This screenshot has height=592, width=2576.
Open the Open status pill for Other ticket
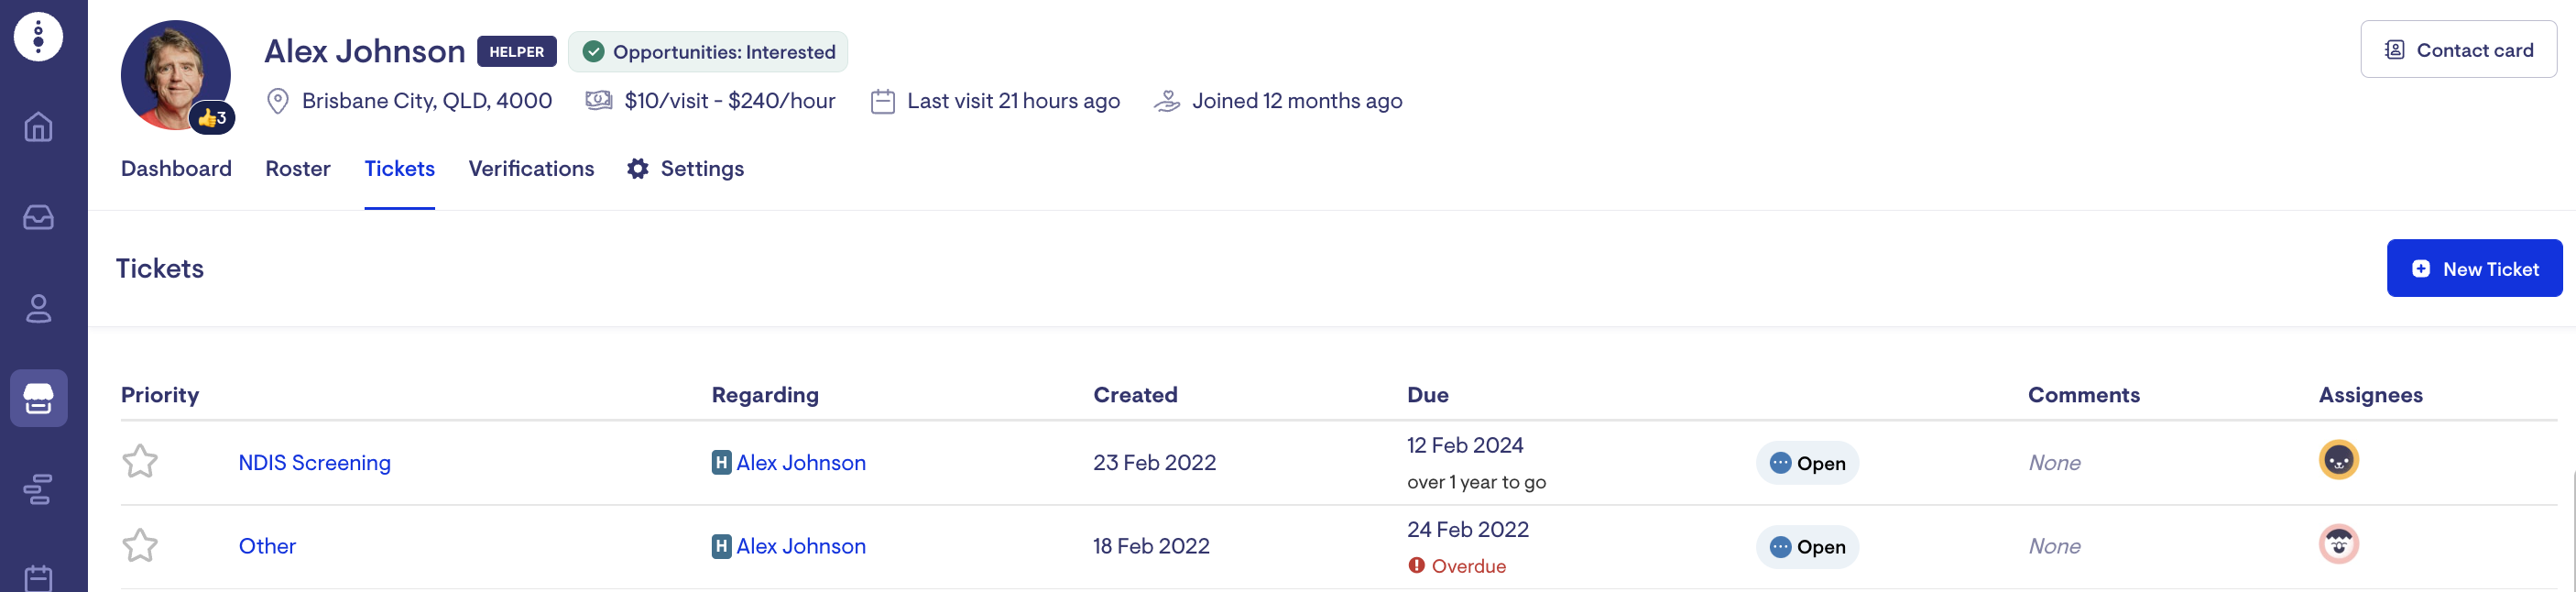pos(1807,547)
